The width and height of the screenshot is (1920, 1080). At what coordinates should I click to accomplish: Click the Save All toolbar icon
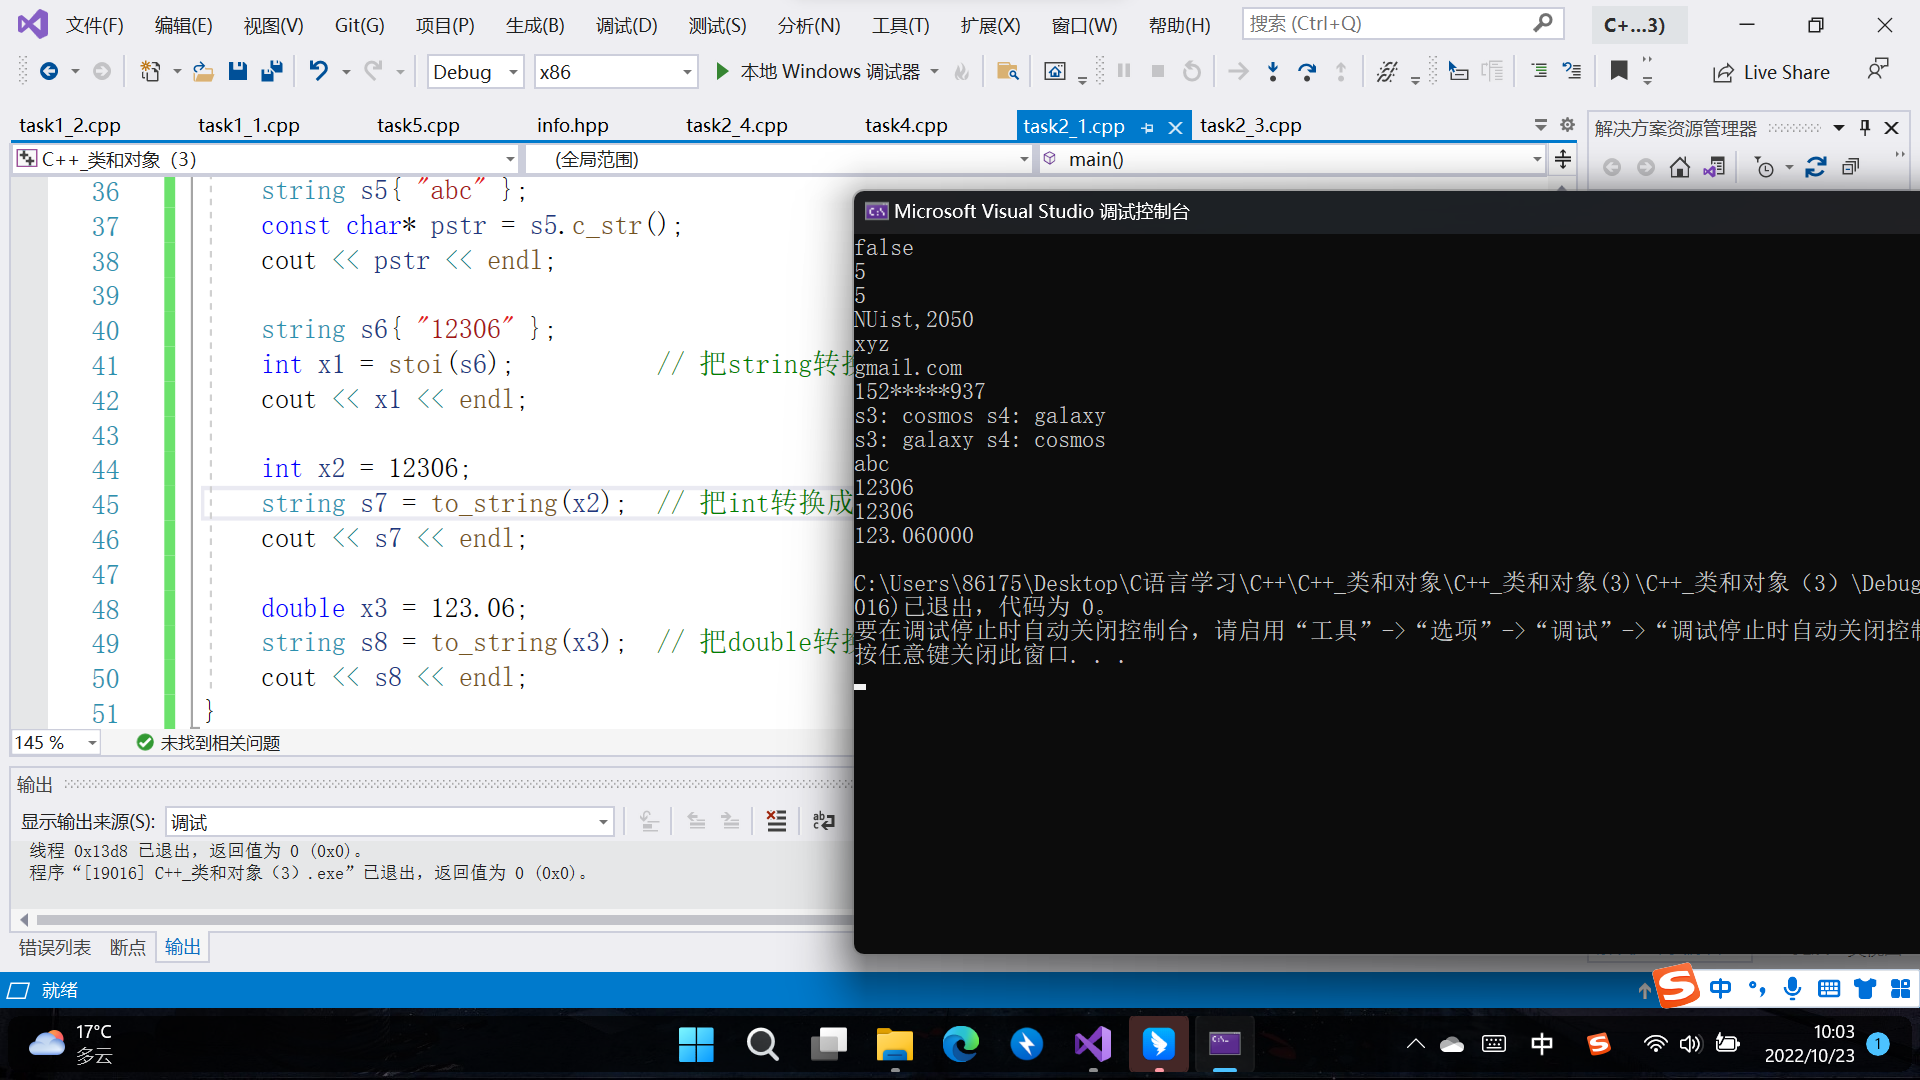tap(271, 71)
